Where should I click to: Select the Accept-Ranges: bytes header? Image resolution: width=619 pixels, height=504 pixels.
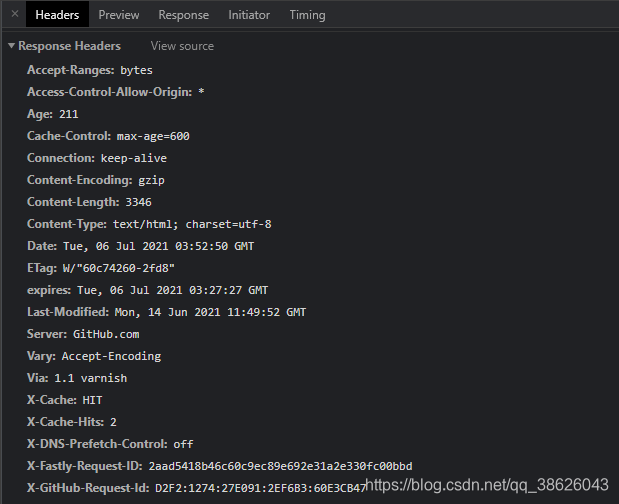click(x=90, y=70)
